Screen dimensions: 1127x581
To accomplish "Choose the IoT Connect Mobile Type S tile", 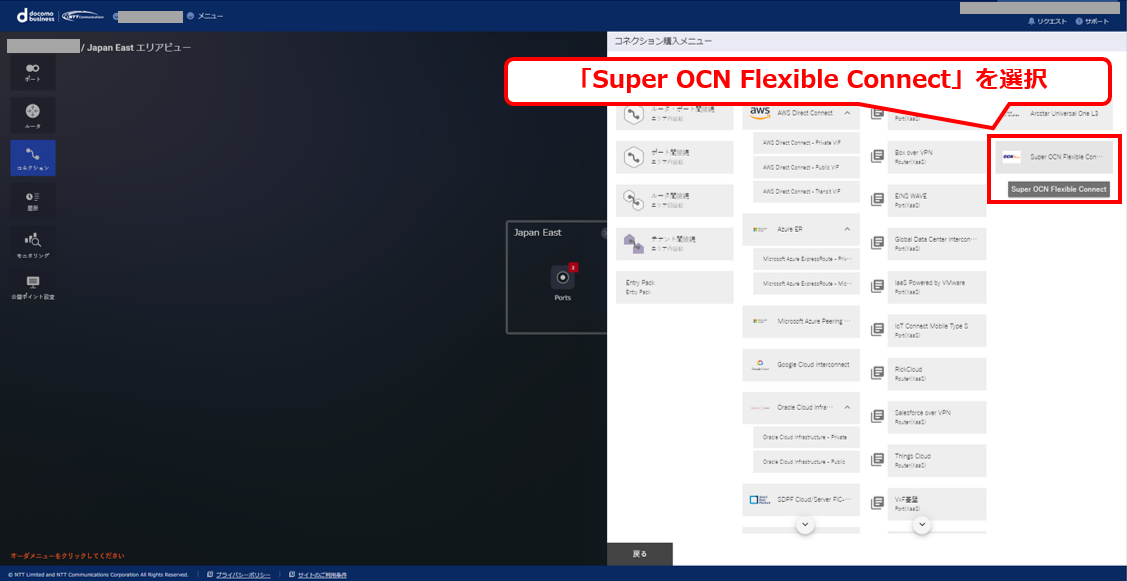I will [x=937, y=329].
